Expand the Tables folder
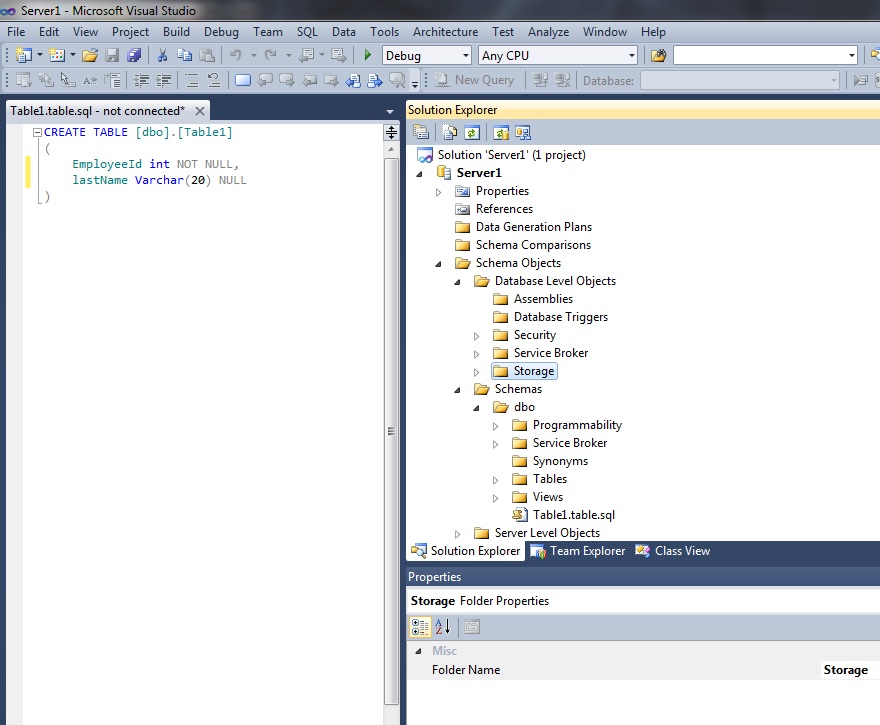Image resolution: width=880 pixels, height=725 pixels. click(496, 480)
